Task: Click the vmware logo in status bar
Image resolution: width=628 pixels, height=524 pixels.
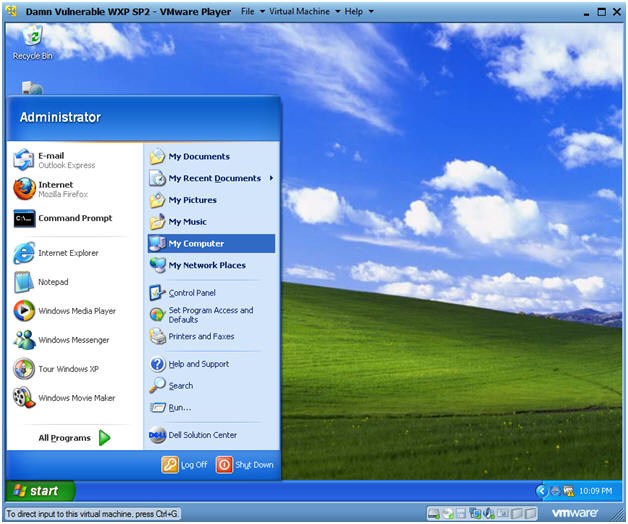Action: click(x=575, y=513)
